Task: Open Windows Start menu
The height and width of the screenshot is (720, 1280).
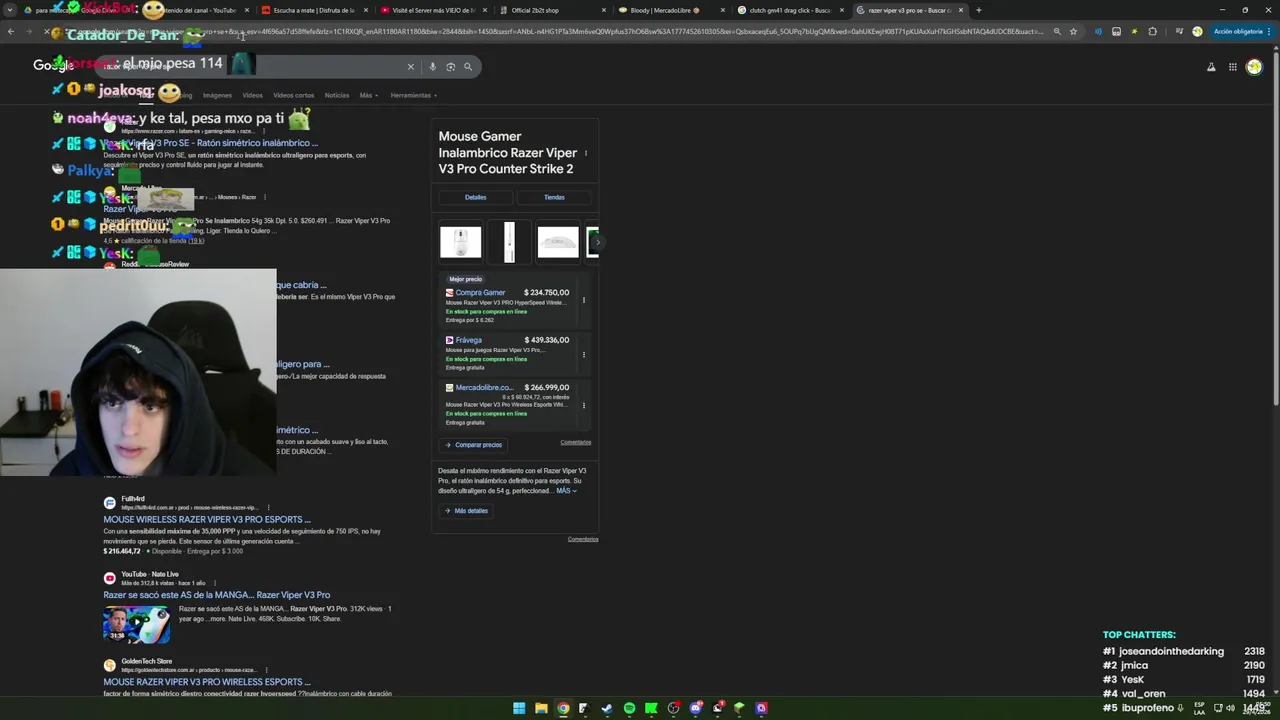Action: [519, 708]
